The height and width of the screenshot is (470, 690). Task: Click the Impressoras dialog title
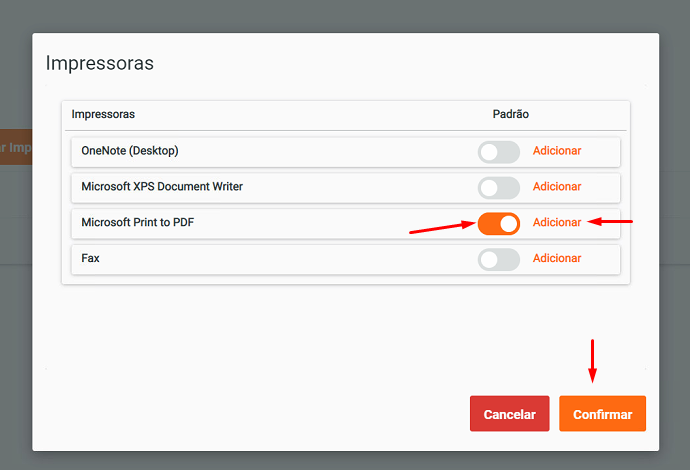[100, 63]
